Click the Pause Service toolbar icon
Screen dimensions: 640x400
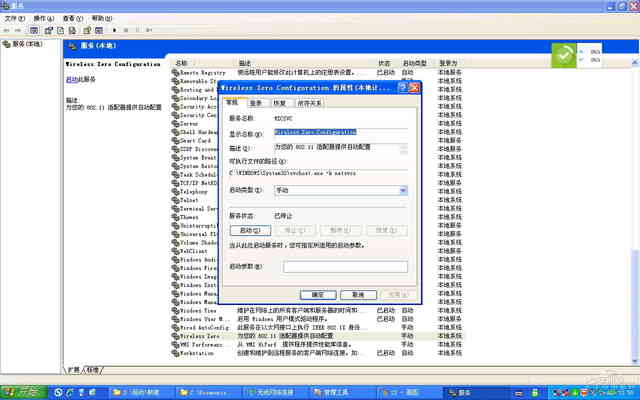pos(137,30)
